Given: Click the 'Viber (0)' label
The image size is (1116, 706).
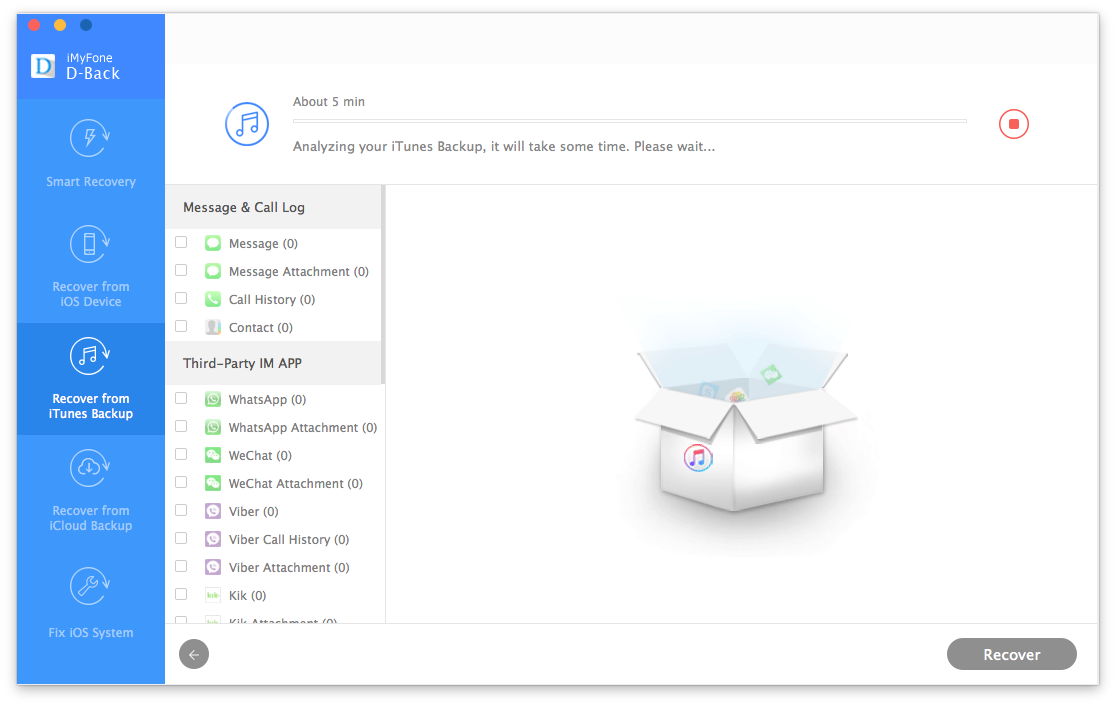Looking at the screenshot, I should coord(253,512).
